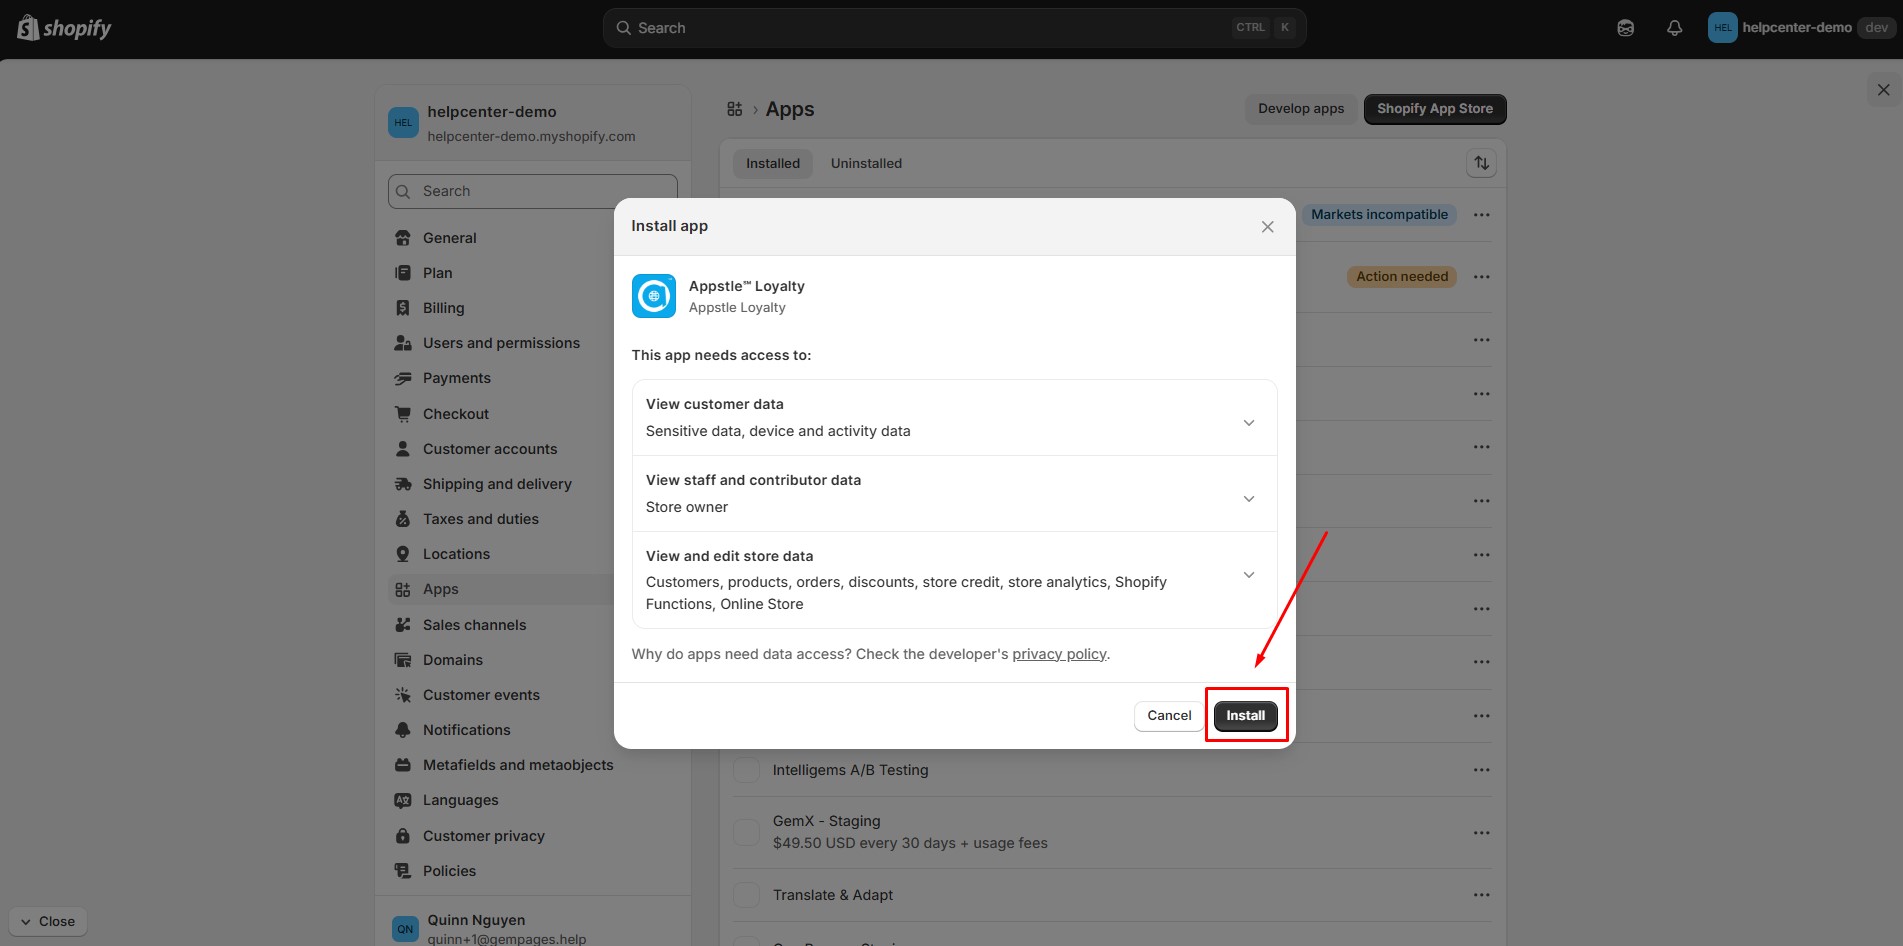Open Billing settings in sidebar
Image resolution: width=1903 pixels, height=946 pixels.
(443, 308)
